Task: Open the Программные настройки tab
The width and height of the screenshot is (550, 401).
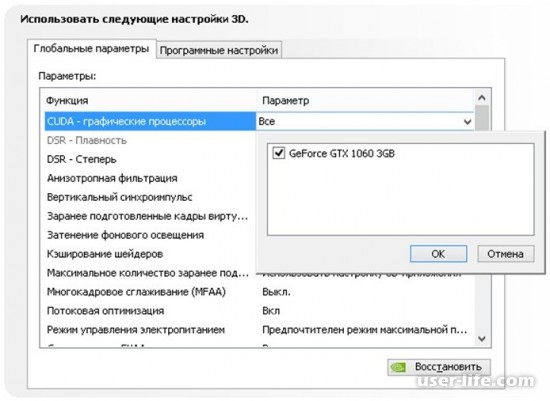Action: [x=219, y=50]
